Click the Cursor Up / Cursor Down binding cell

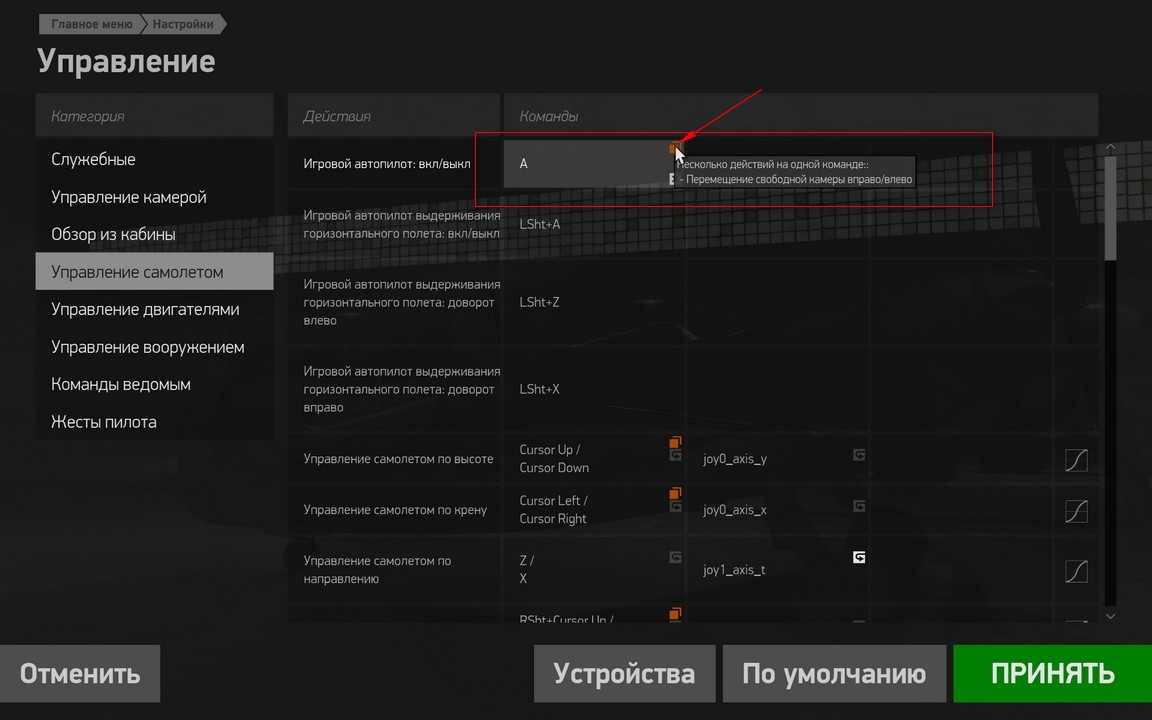(x=594, y=458)
